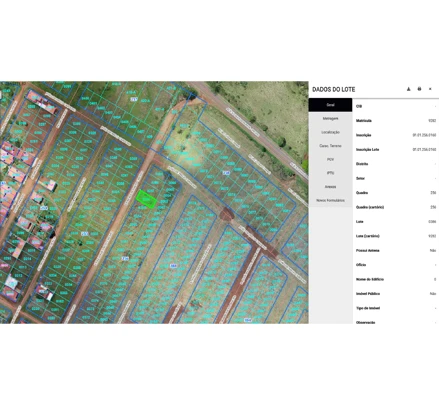Click the Setor field row
Image resolution: width=439 pixels, height=405 pixels.
tap(396, 178)
